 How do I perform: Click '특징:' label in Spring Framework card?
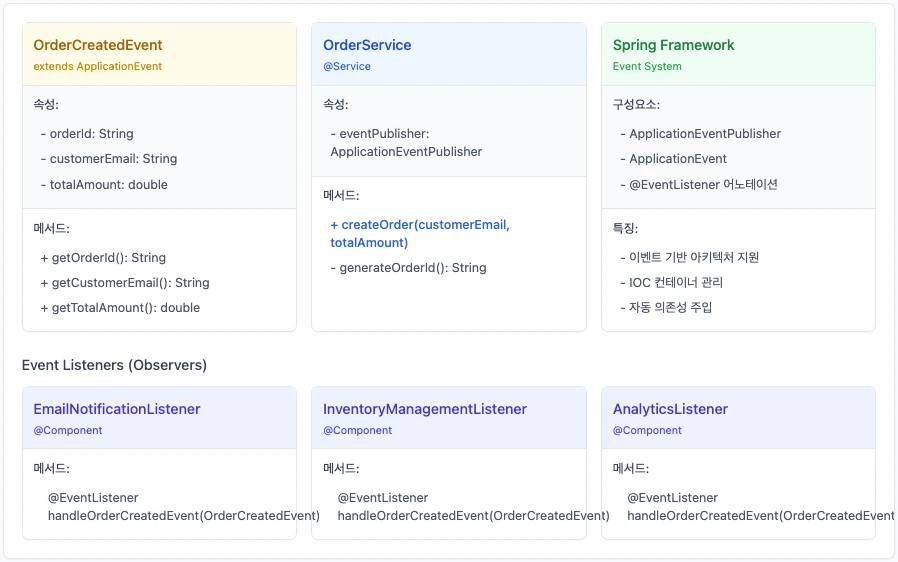pos(625,229)
